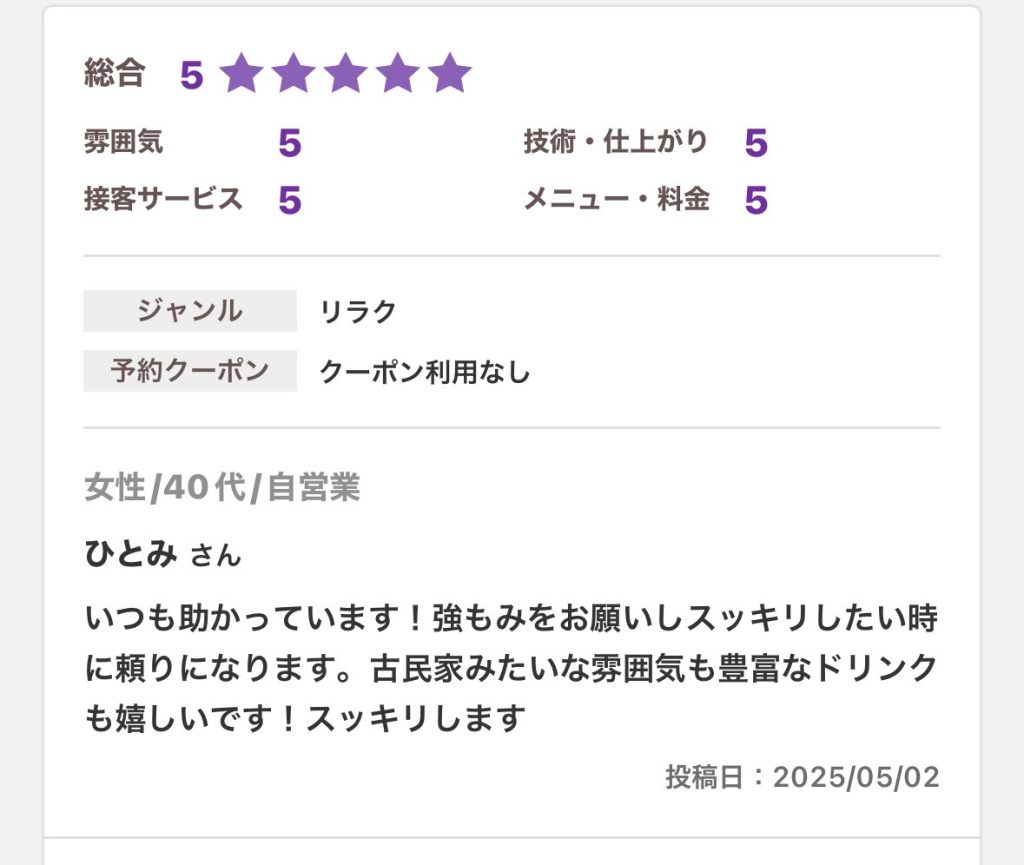Click the メニュー・料金 score value 5
The image size is (1024, 865).
coord(756,200)
